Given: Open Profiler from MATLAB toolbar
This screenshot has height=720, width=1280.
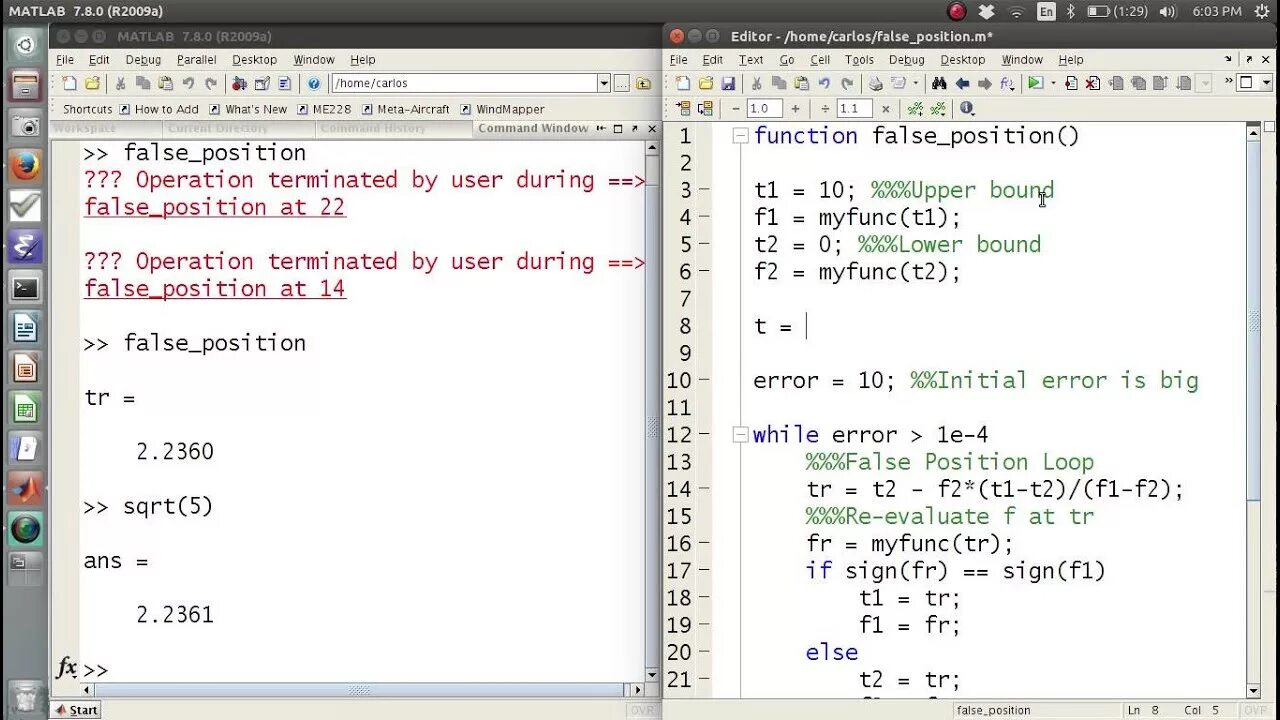Looking at the screenshot, I should pyautogui.click(x=284, y=84).
